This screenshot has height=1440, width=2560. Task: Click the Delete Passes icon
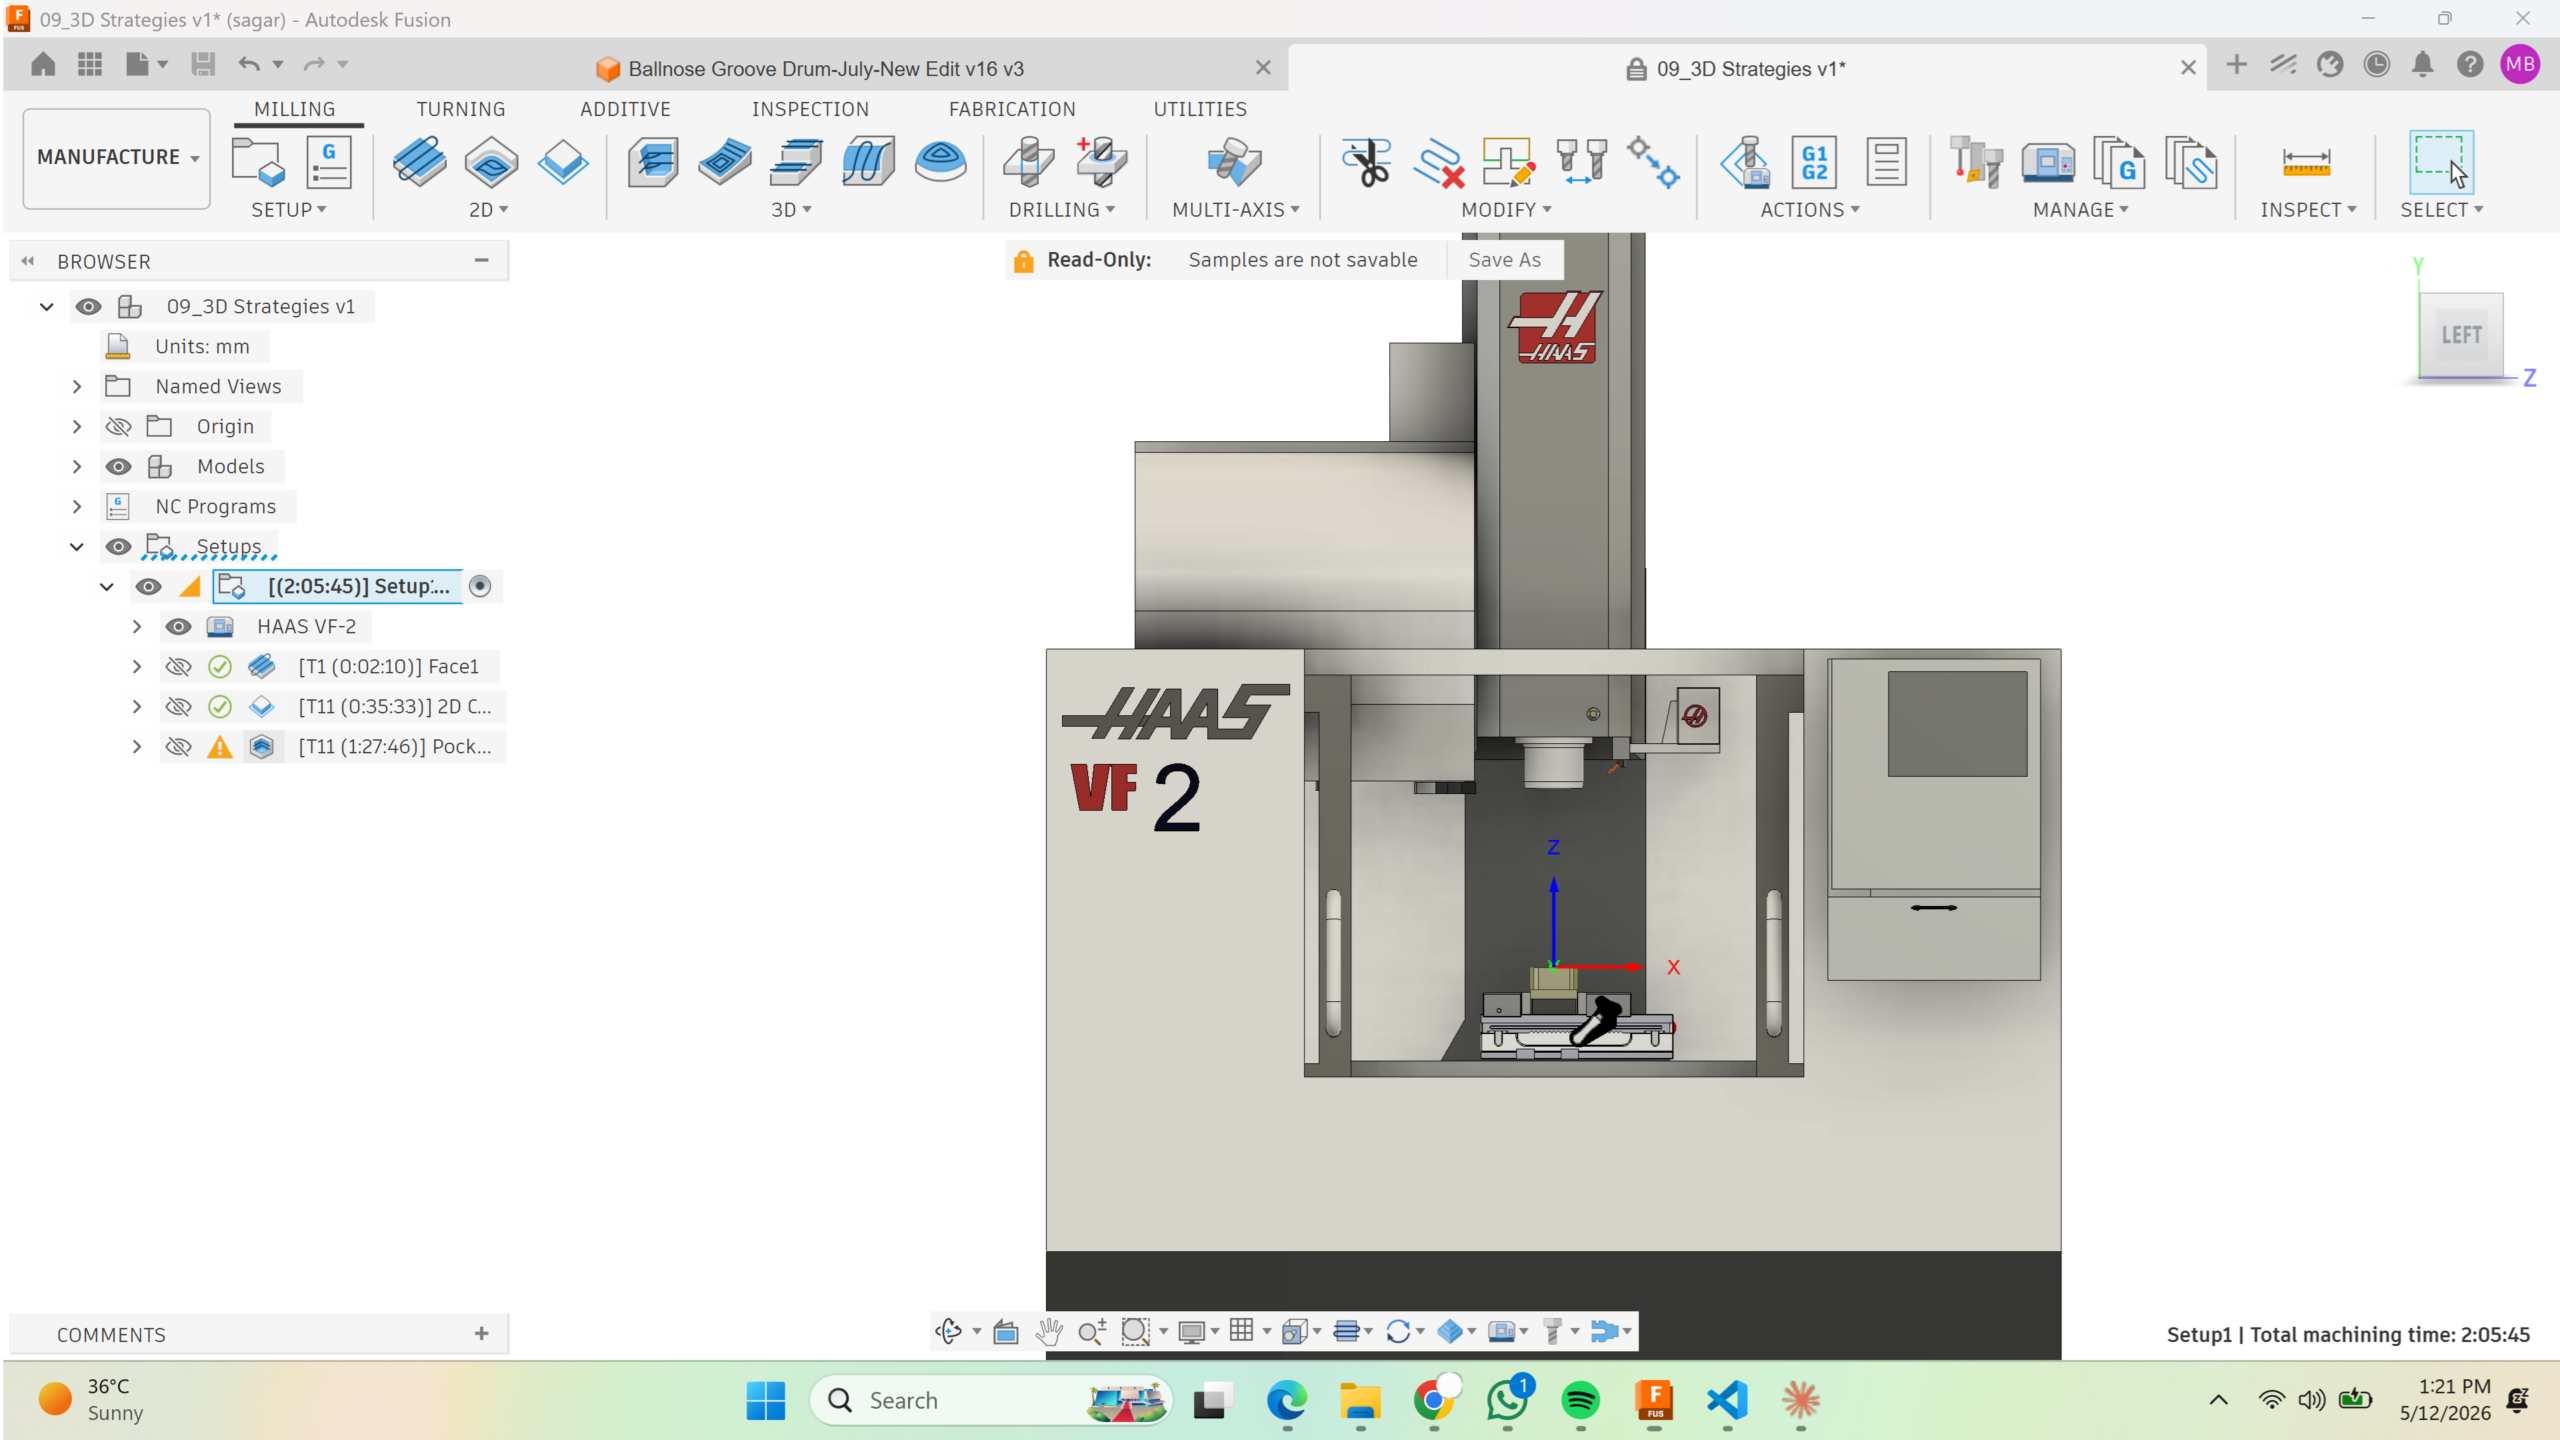pos(1438,161)
